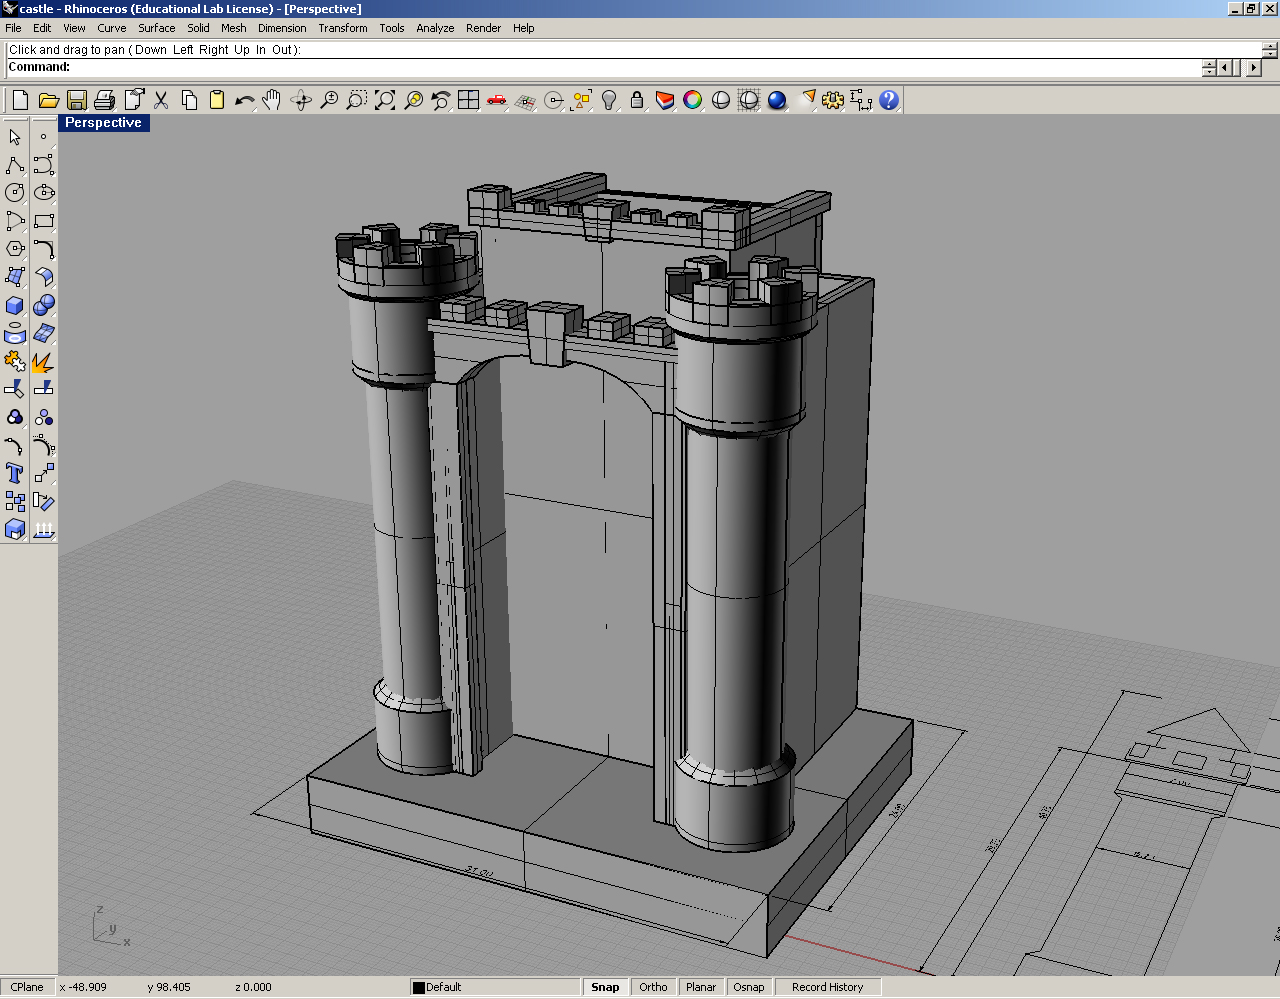The height and width of the screenshot is (999, 1280).
Task: Cut selection with the scissors icon
Action: [x=160, y=100]
